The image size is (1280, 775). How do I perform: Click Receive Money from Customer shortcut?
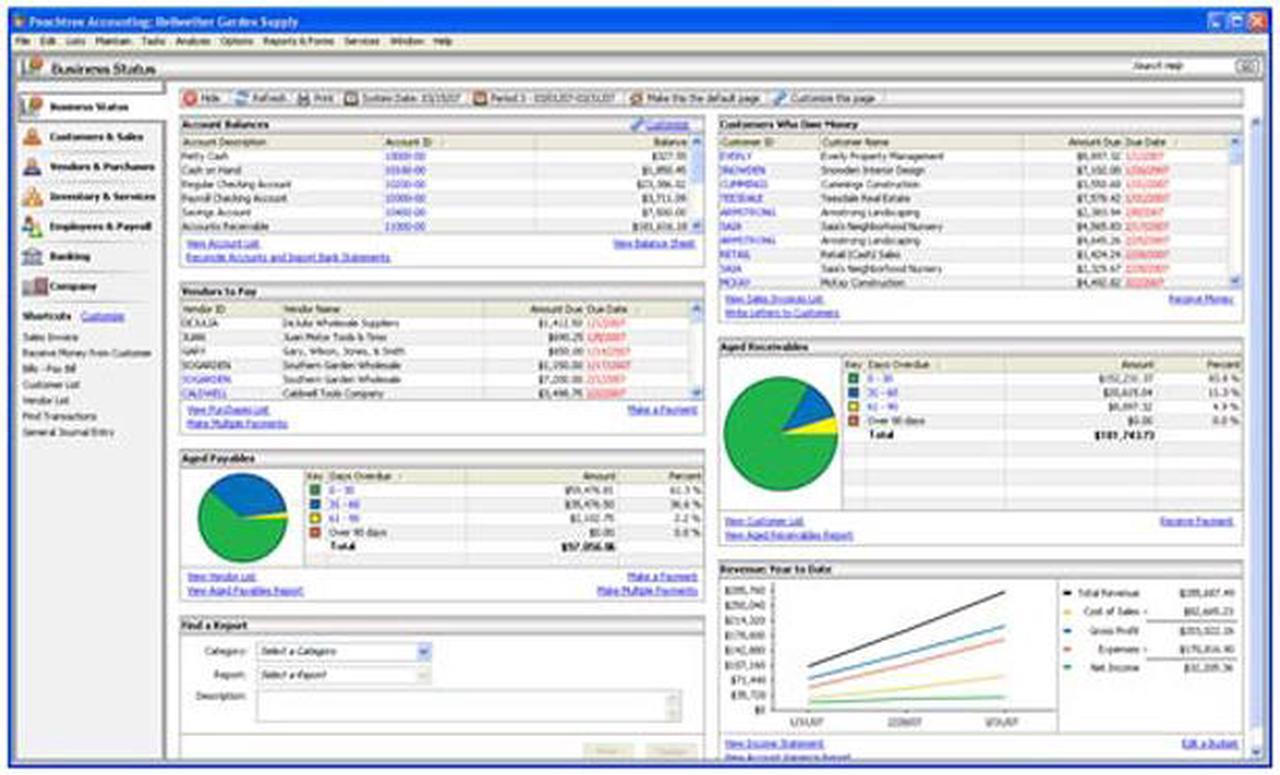pyautogui.click(x=87, y=353)
